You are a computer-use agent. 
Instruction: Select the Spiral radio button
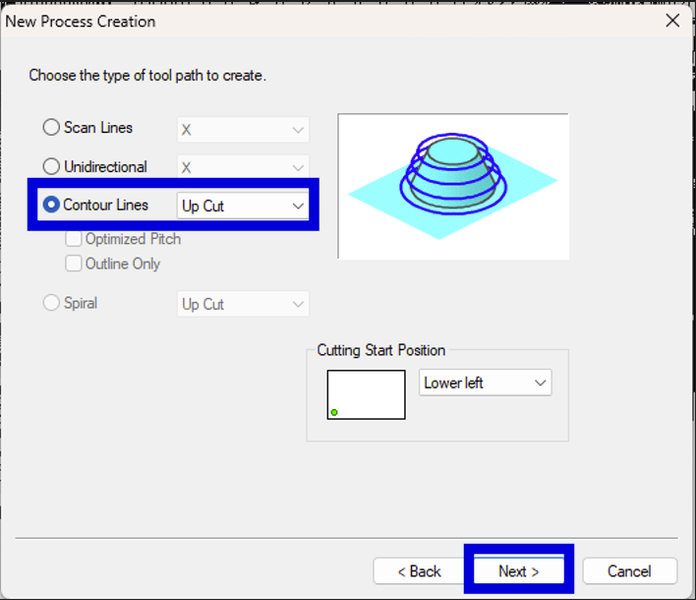51,303
